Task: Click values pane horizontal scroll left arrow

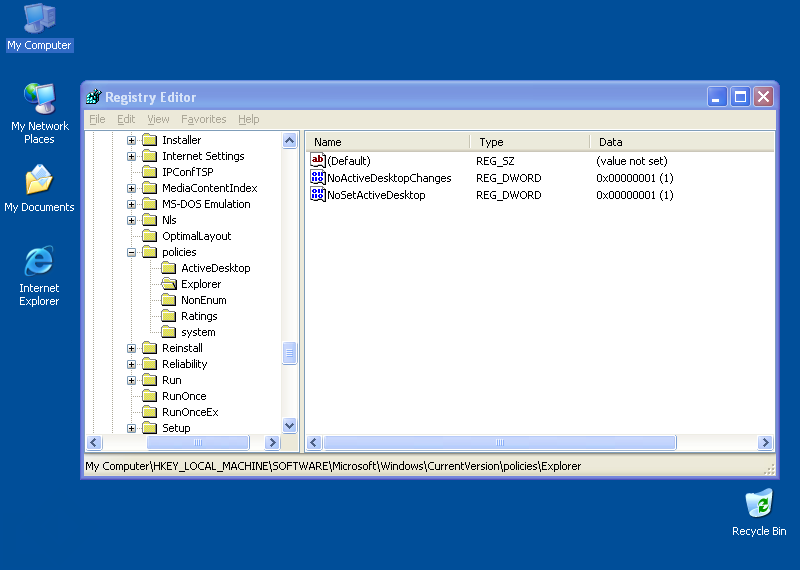Action: coord(314,442)
